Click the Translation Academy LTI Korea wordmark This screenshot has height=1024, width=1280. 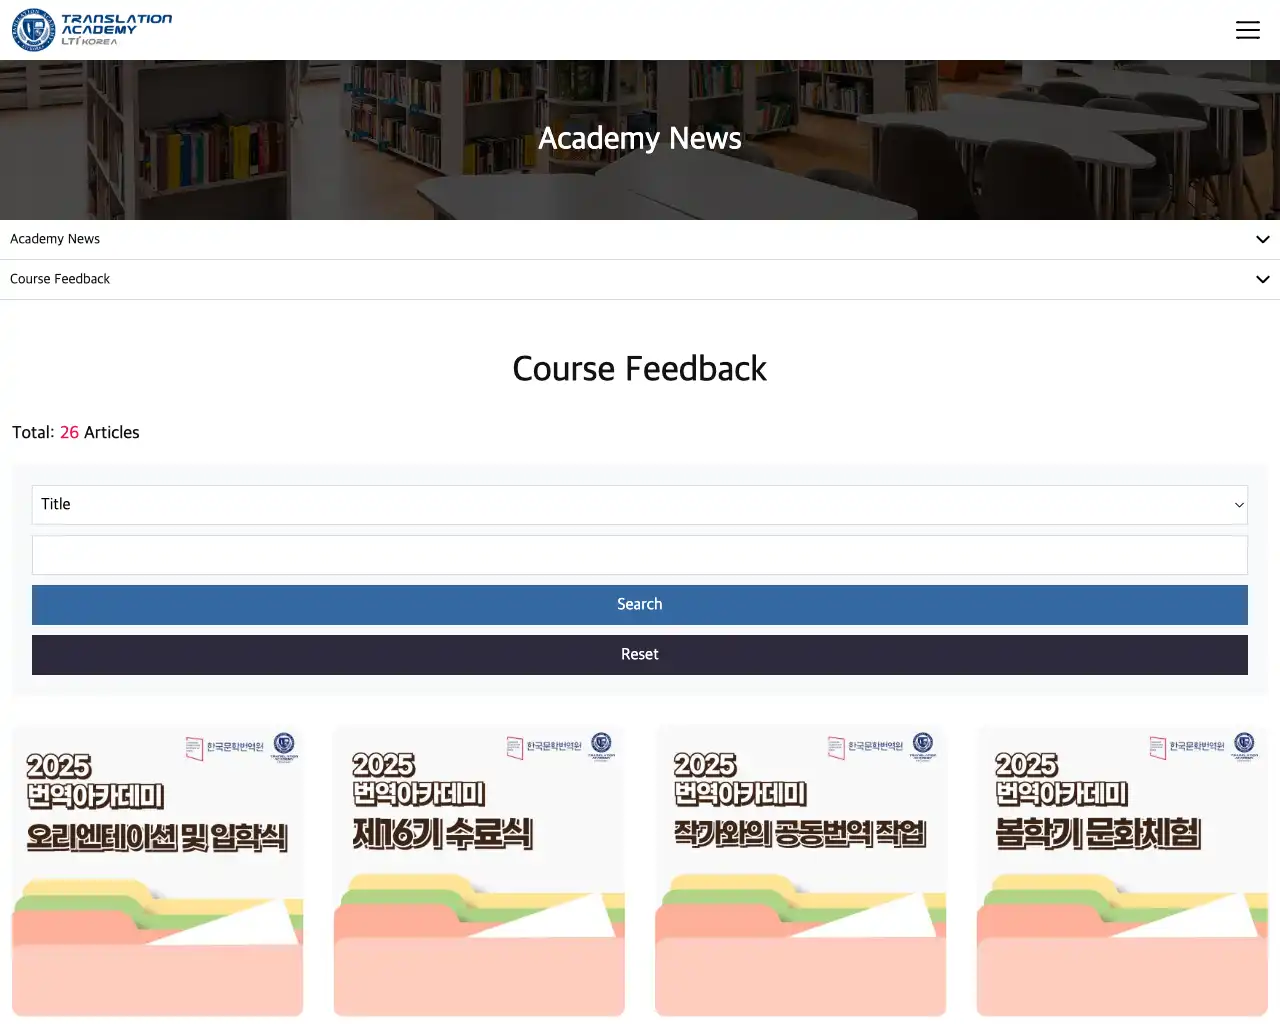click(116, 30)
